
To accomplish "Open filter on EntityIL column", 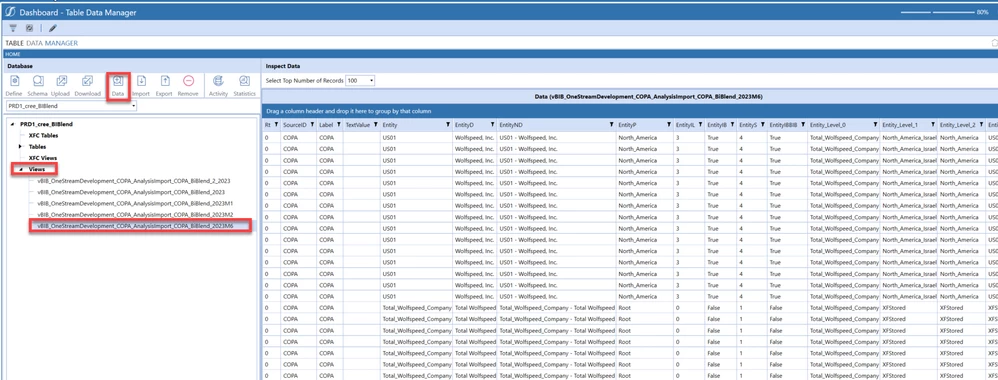I will point(700,125).
